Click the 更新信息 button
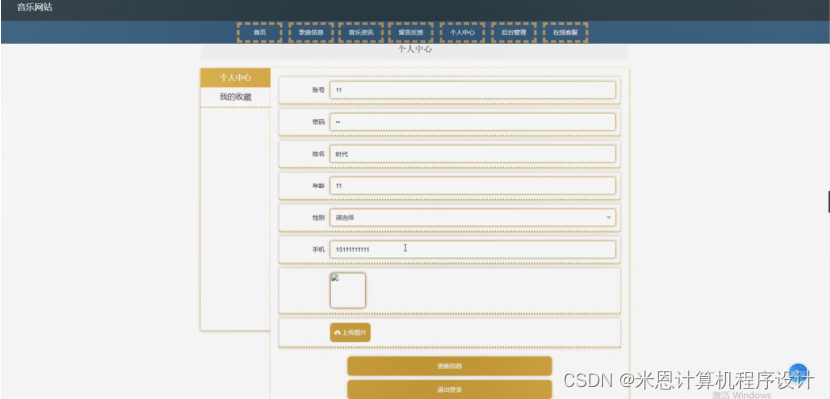The height and width of the screenshot is (399, 830). click(449, 366)
